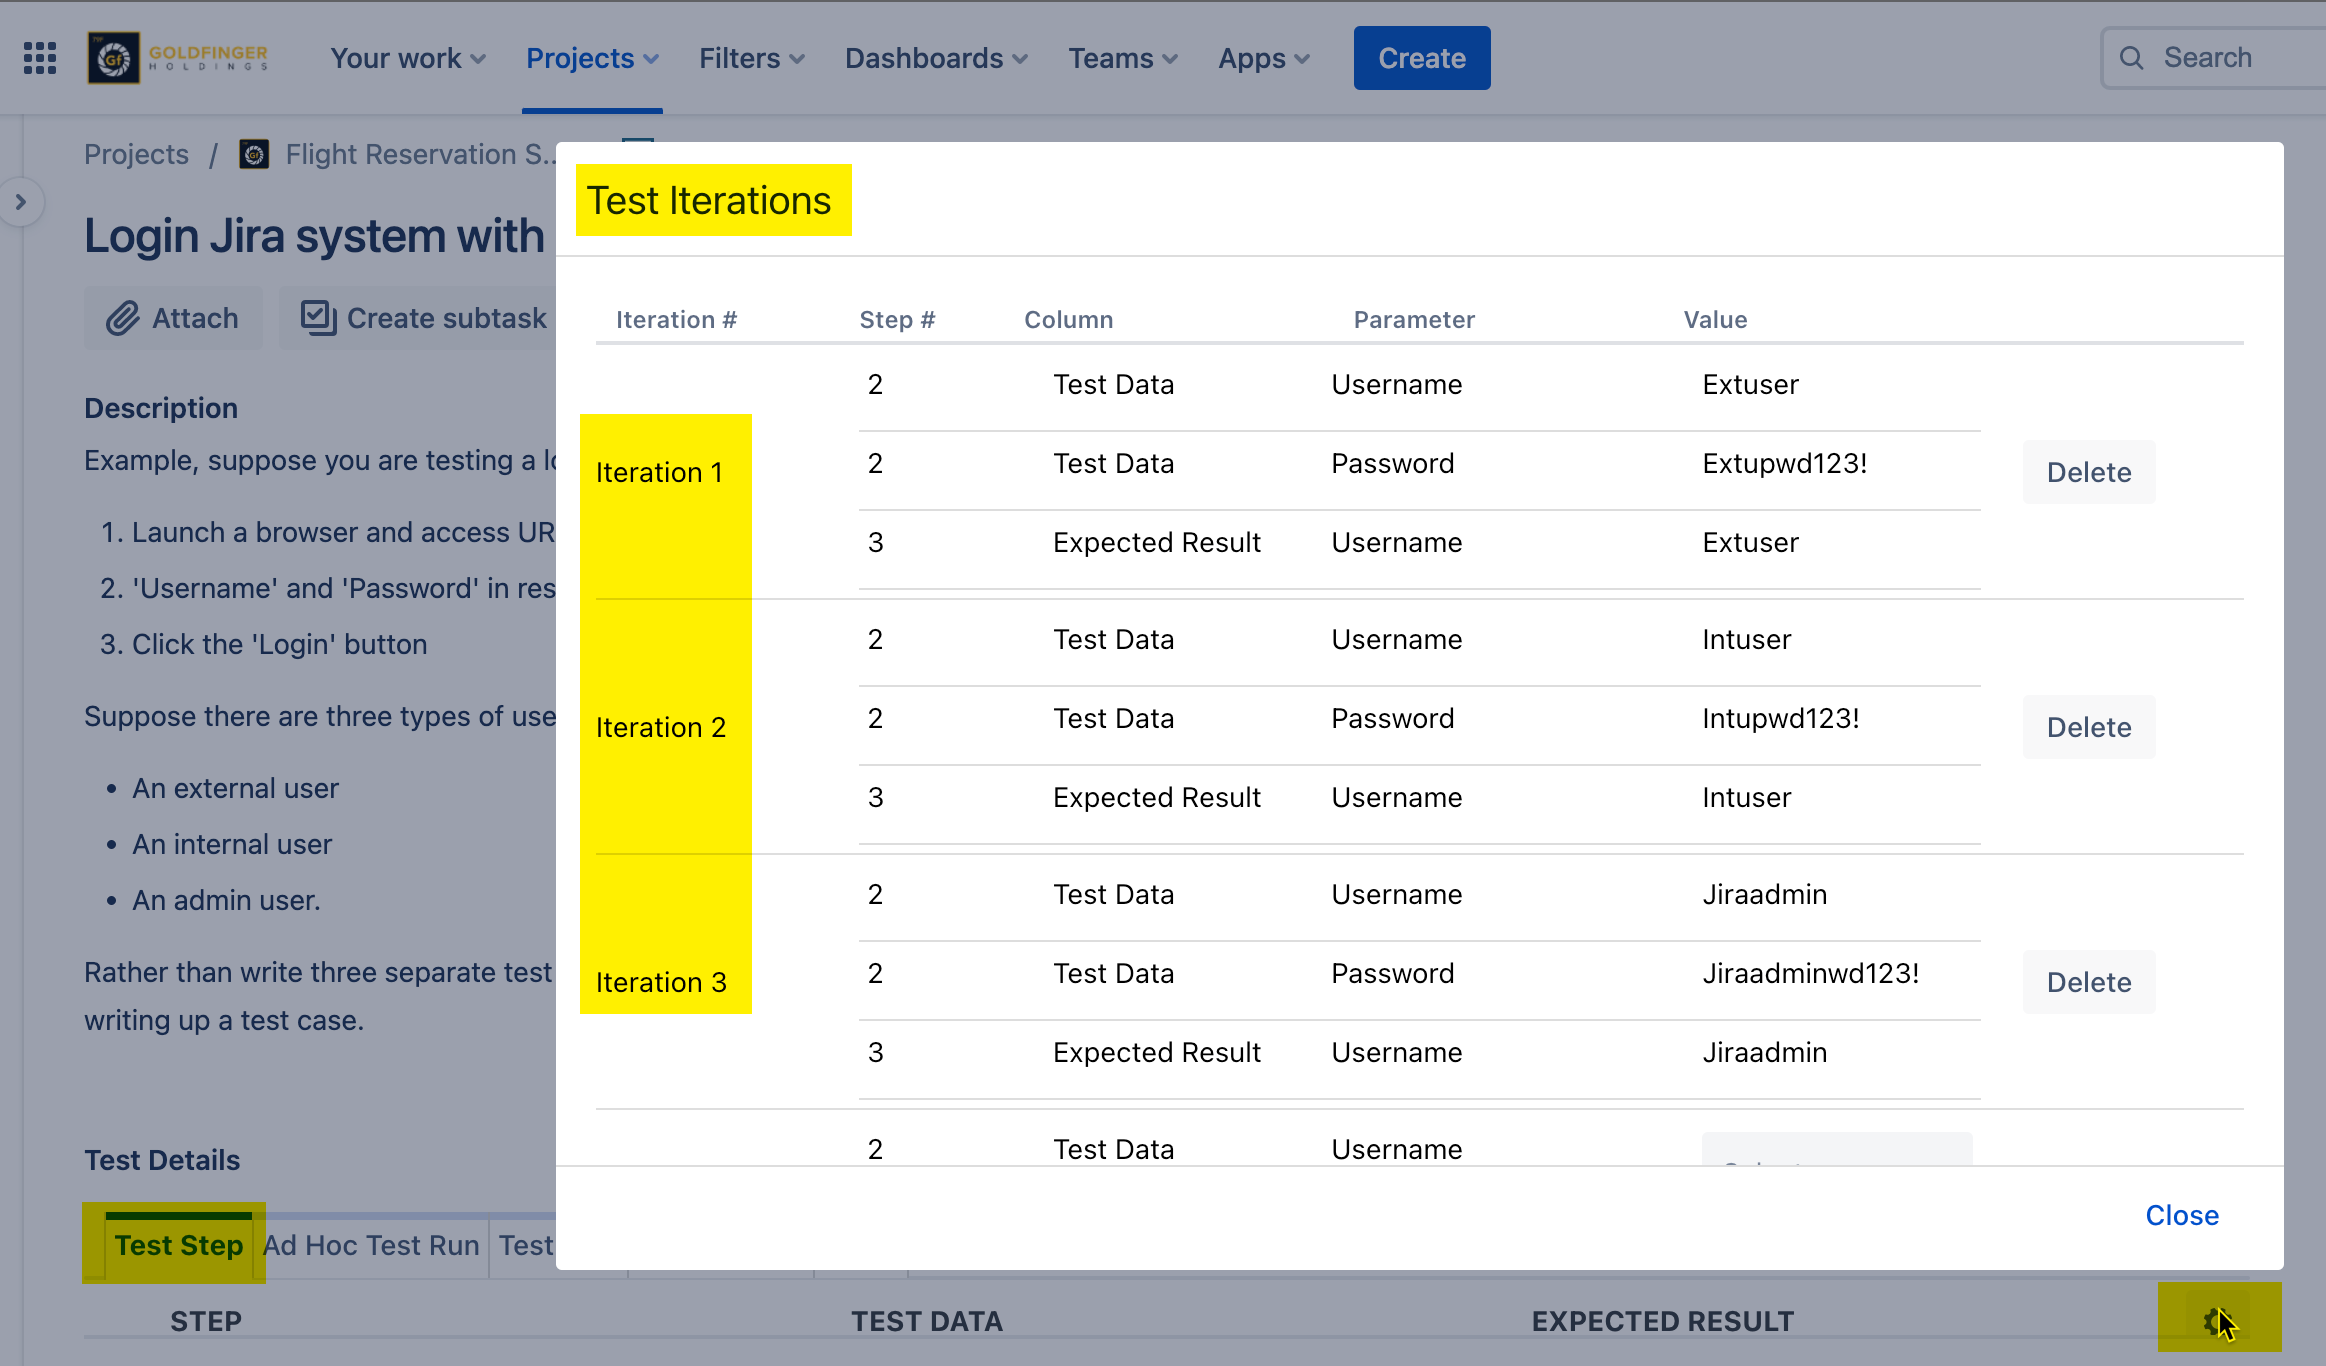The width and height of the screenshot is (2326, 1366).
Task: Click the Goldfinger Holdings logo
Action: pos(178,58)
